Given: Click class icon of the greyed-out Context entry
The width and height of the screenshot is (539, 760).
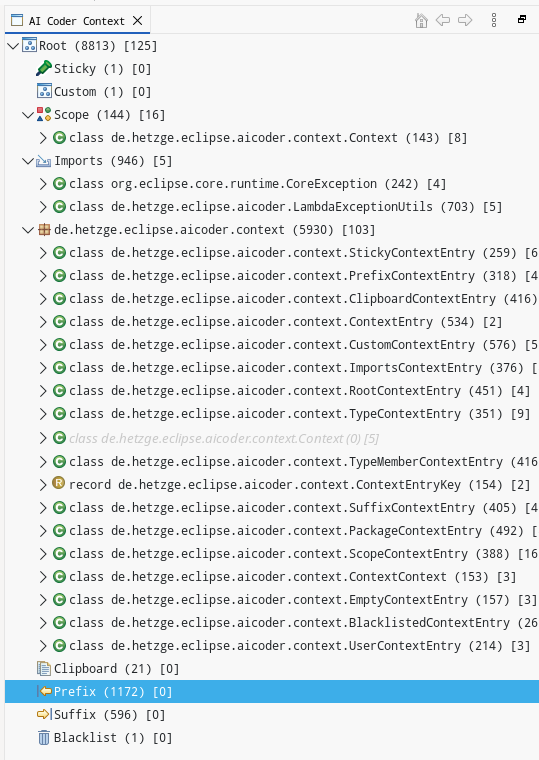Looking at the screenshot, I should tap(59, 438).
